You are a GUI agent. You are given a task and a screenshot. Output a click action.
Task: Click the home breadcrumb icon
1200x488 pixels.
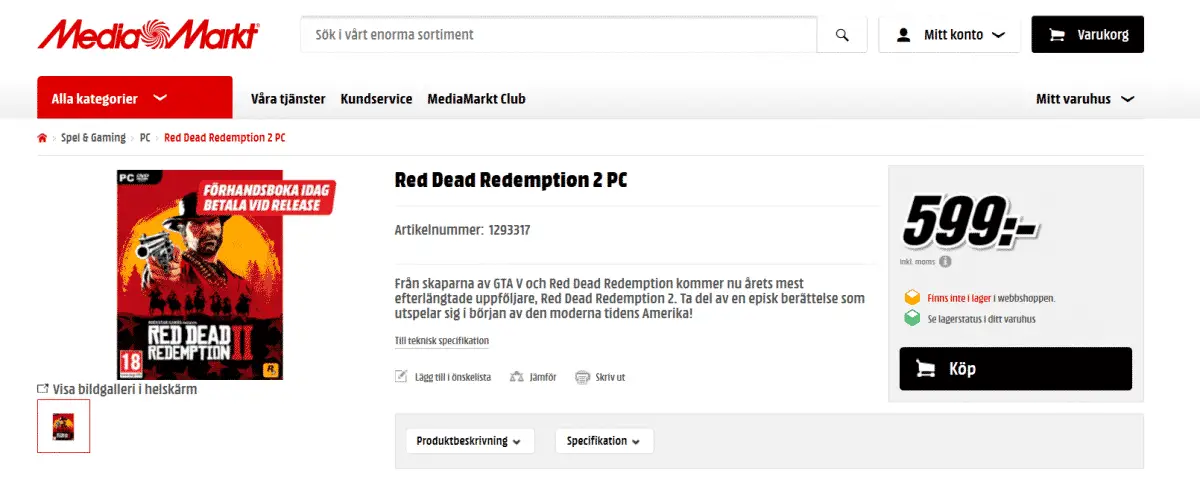click(42, 138)
